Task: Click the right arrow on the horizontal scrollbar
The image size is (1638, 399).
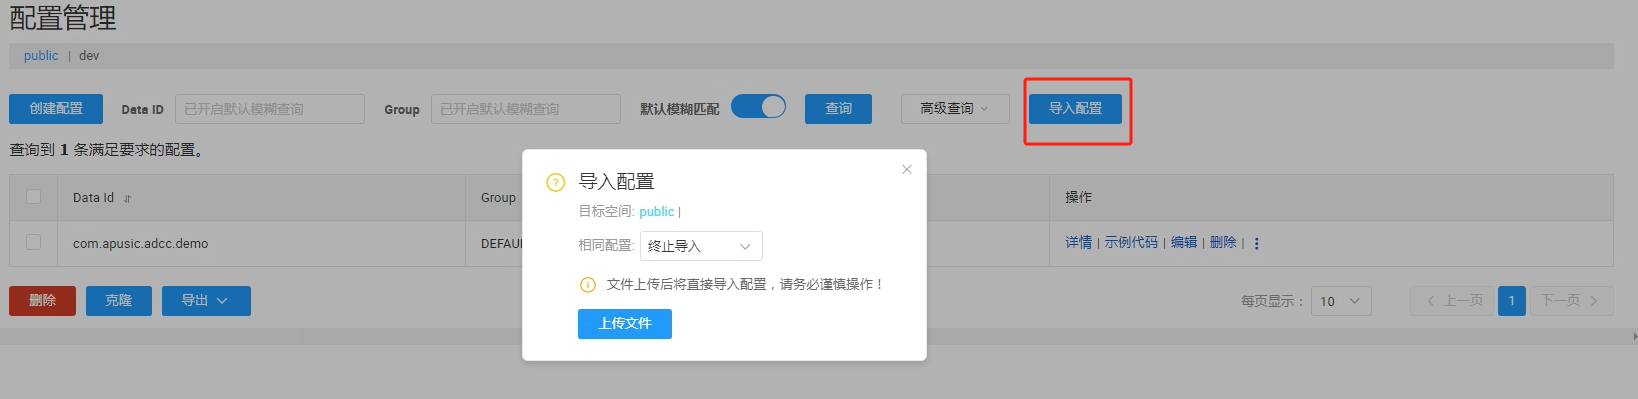Action: [x=1634, y=337]
